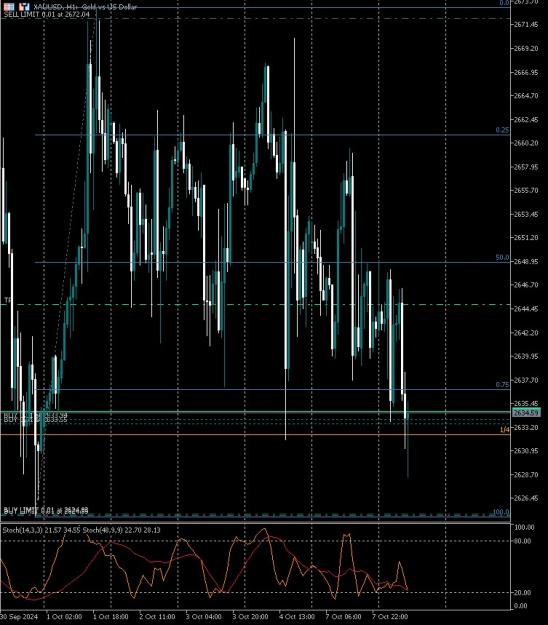Screen dimensions: 548x625
Task: Select the BUY LIMIT 0.01 at 2624.88 order label
Action: pyautogui.click(x=46, y=511)
